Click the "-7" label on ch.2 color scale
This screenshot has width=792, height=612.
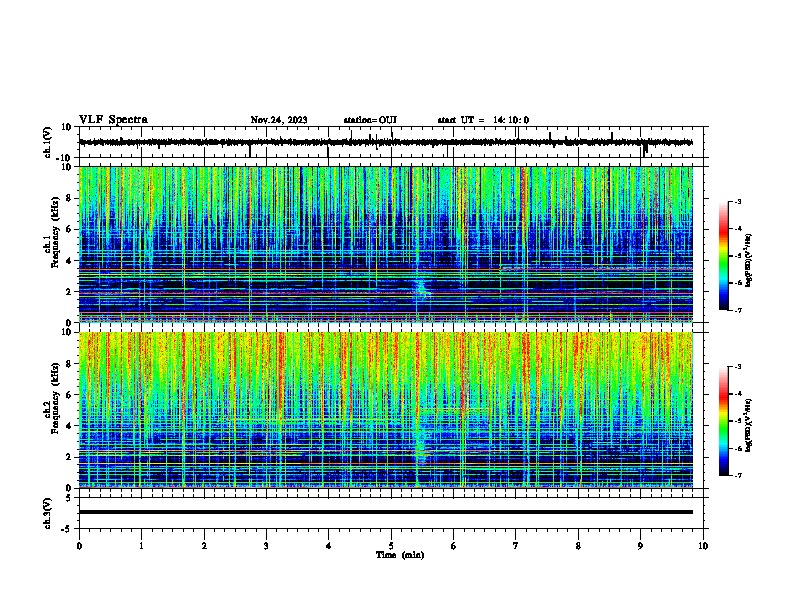pos(738,476)
